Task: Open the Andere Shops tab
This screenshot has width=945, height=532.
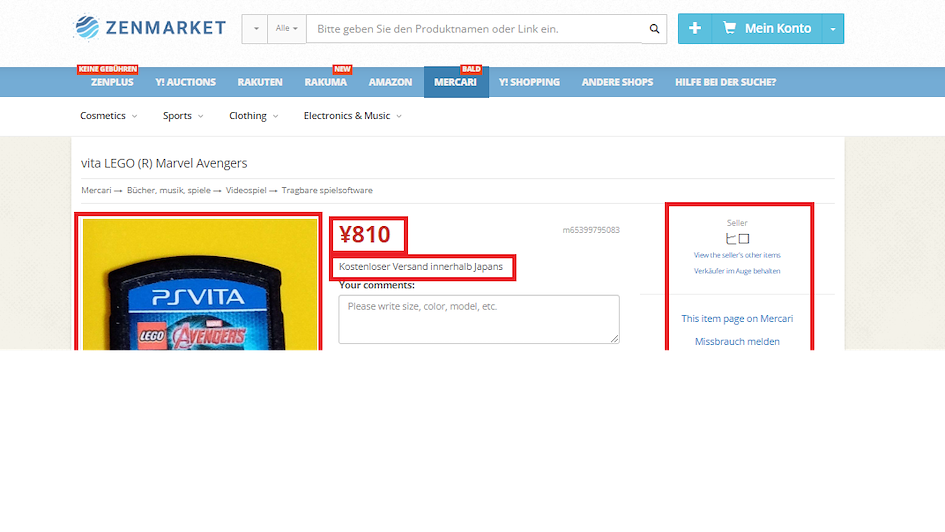Action: coord(617,82)
